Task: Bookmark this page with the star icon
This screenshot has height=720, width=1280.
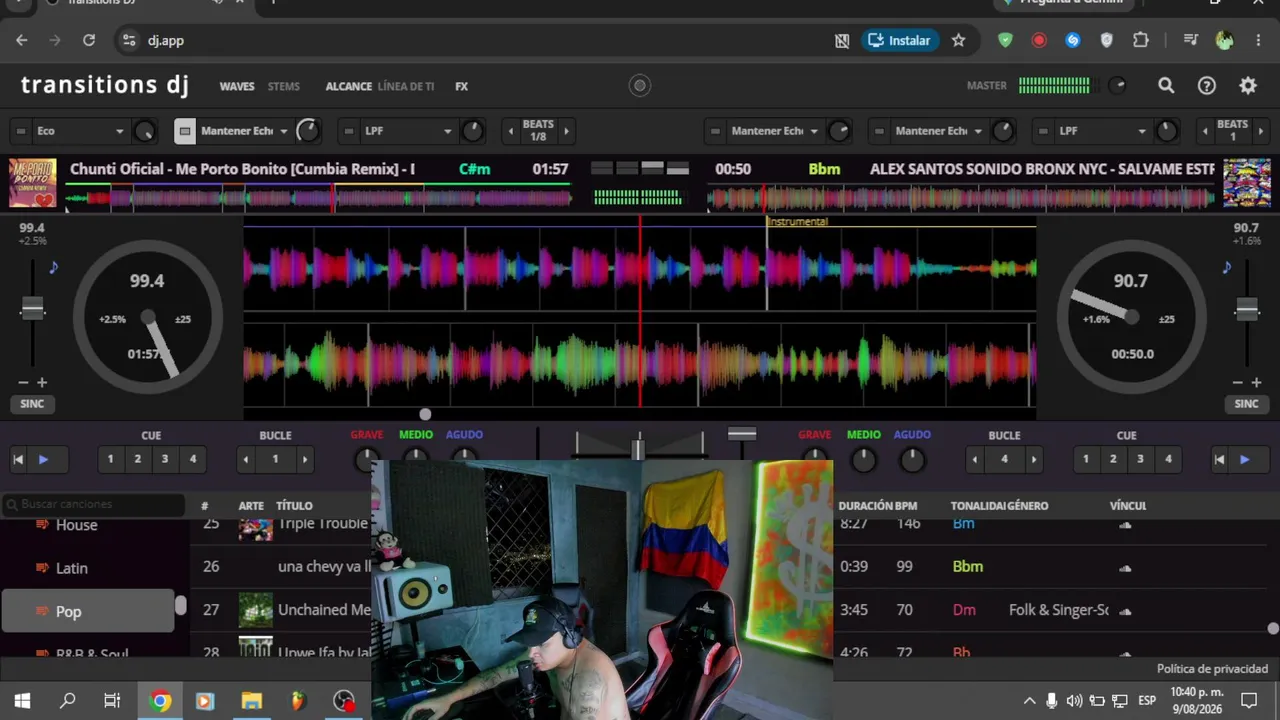Action: click(x=958, y=40)
